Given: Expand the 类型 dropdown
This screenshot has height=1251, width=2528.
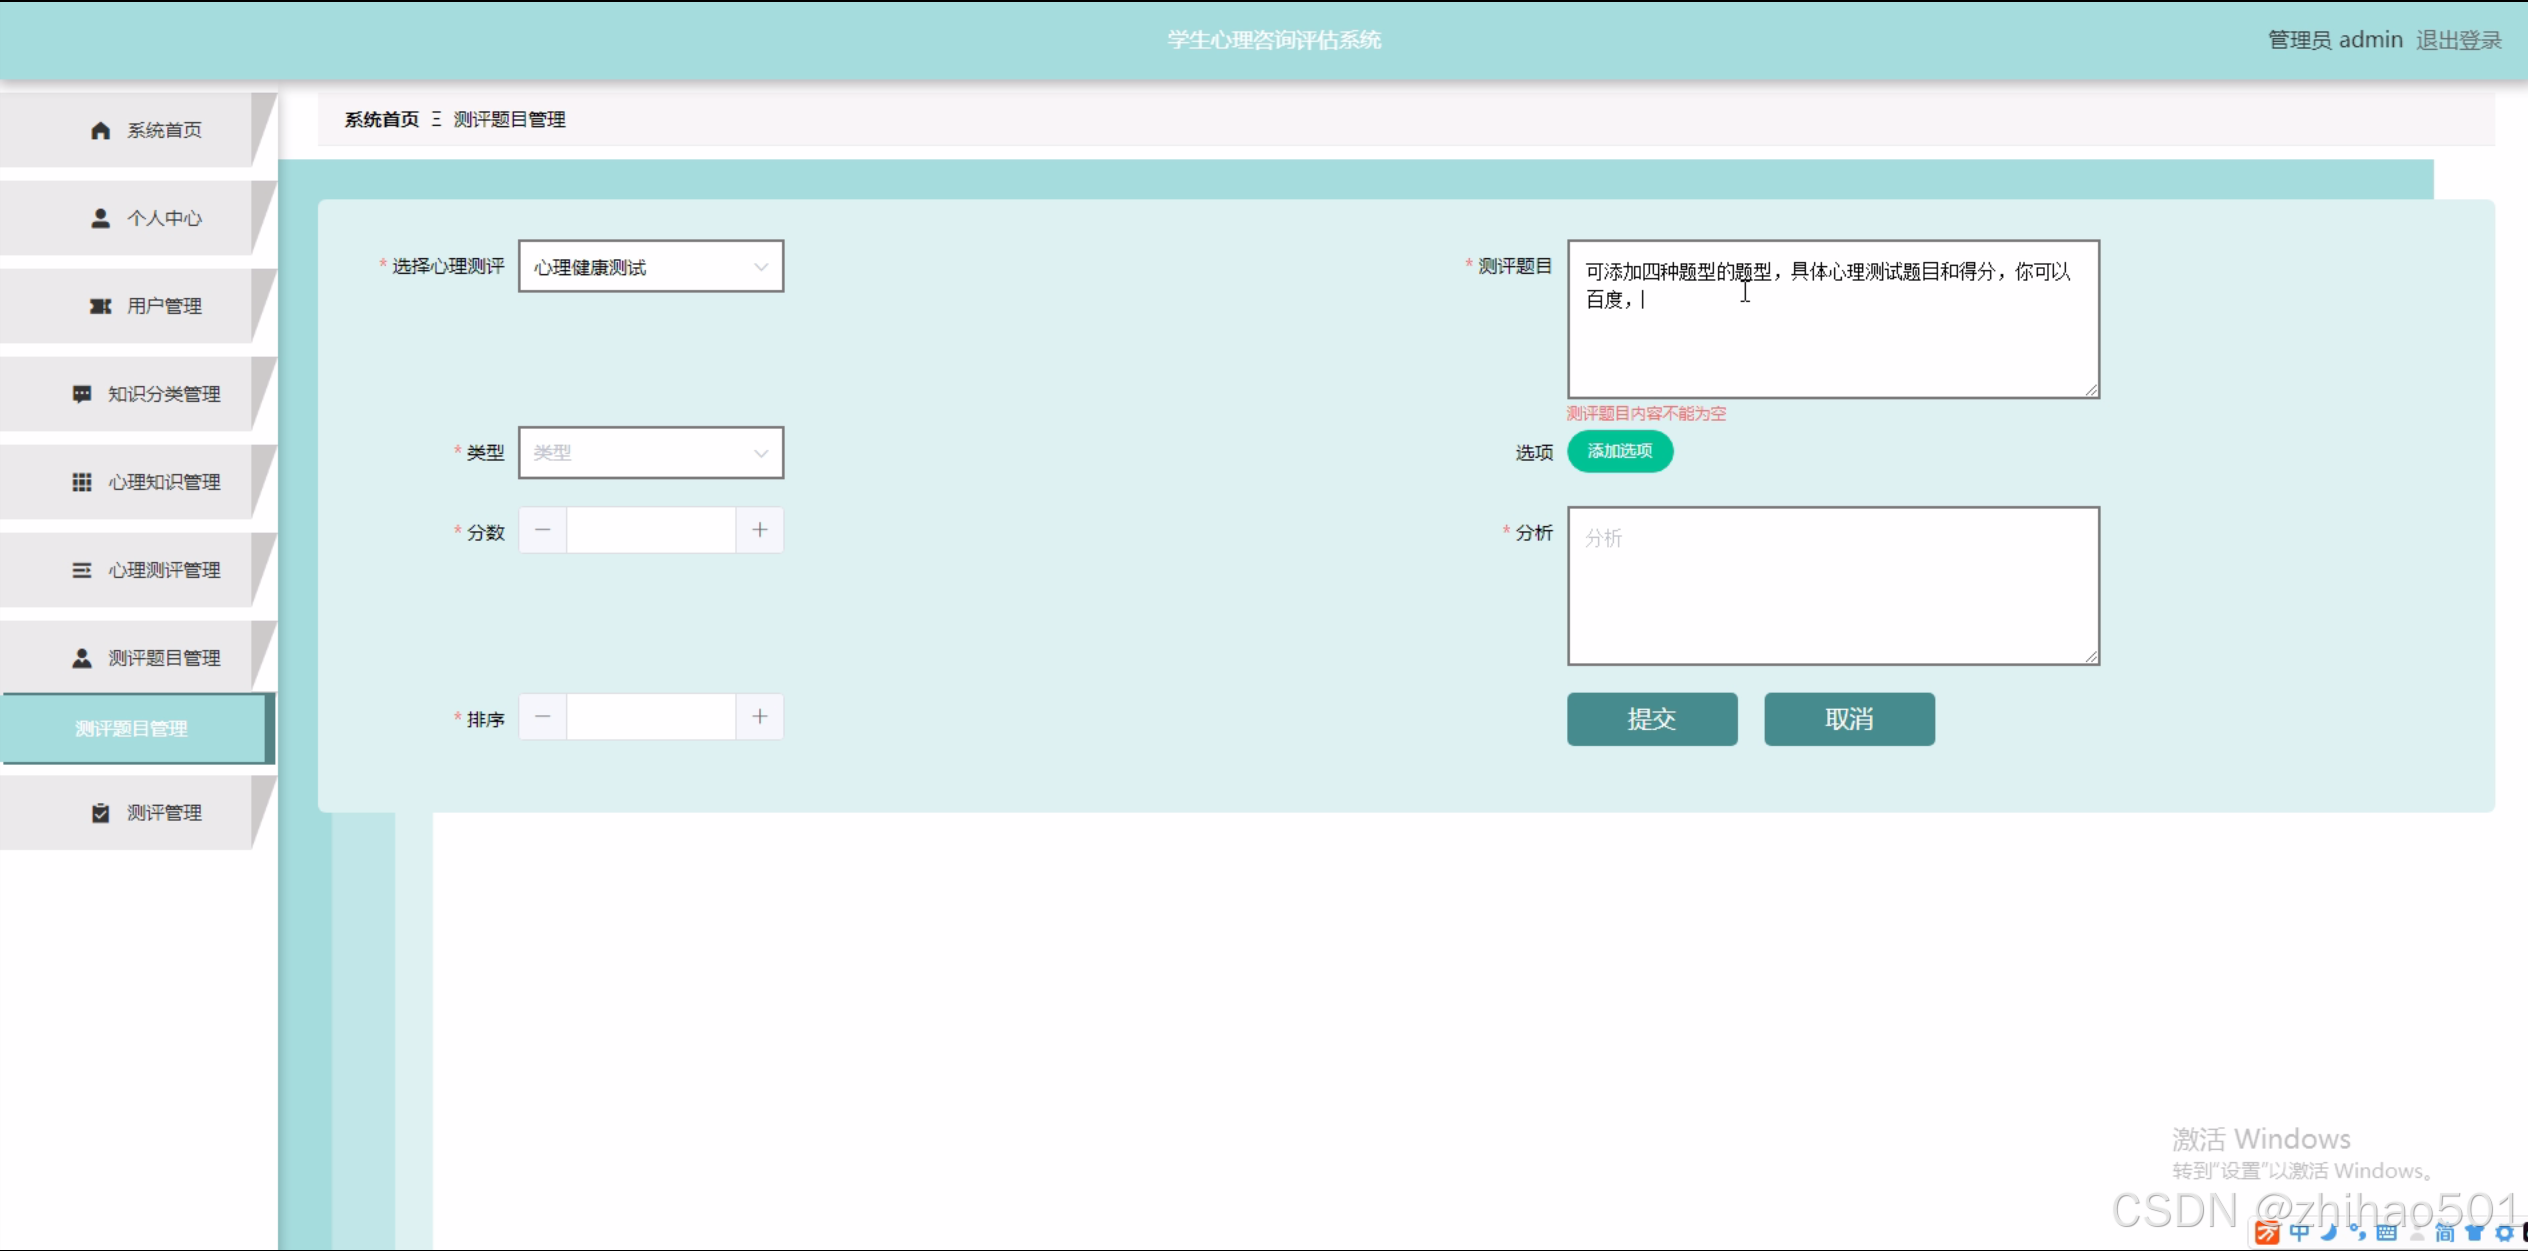Looking at the screenshot, I should click(650, 453).
